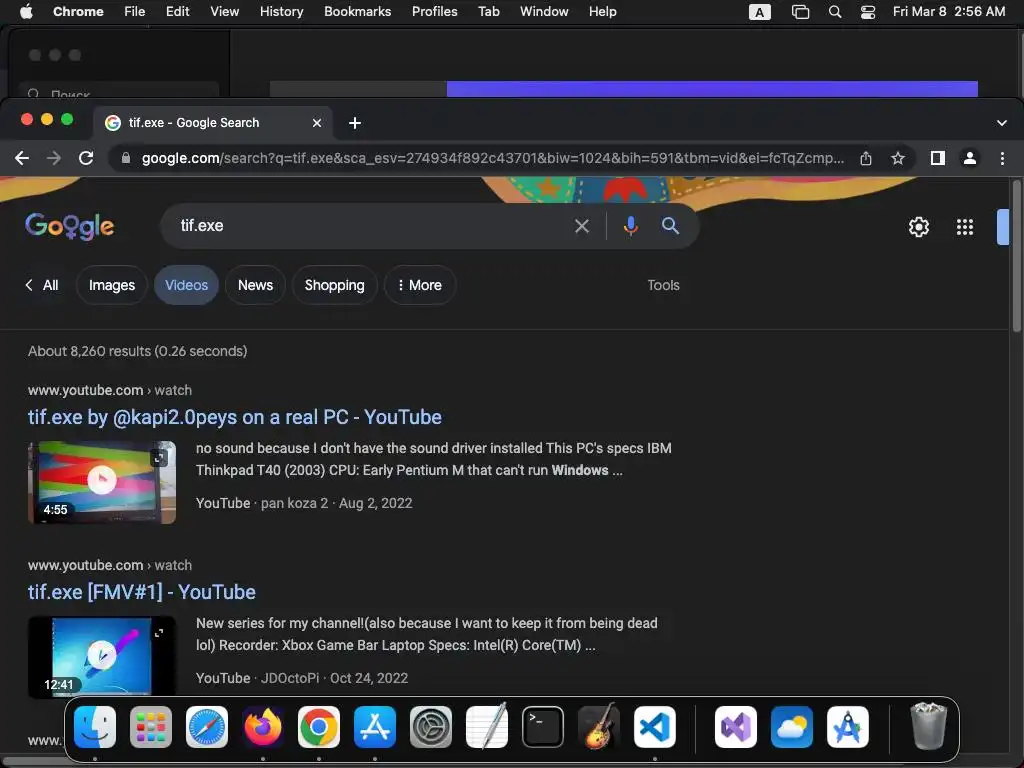Expand preview on 4:55 thumbnail
Viewport: 1024px width, 768px height.
point(159,457)
